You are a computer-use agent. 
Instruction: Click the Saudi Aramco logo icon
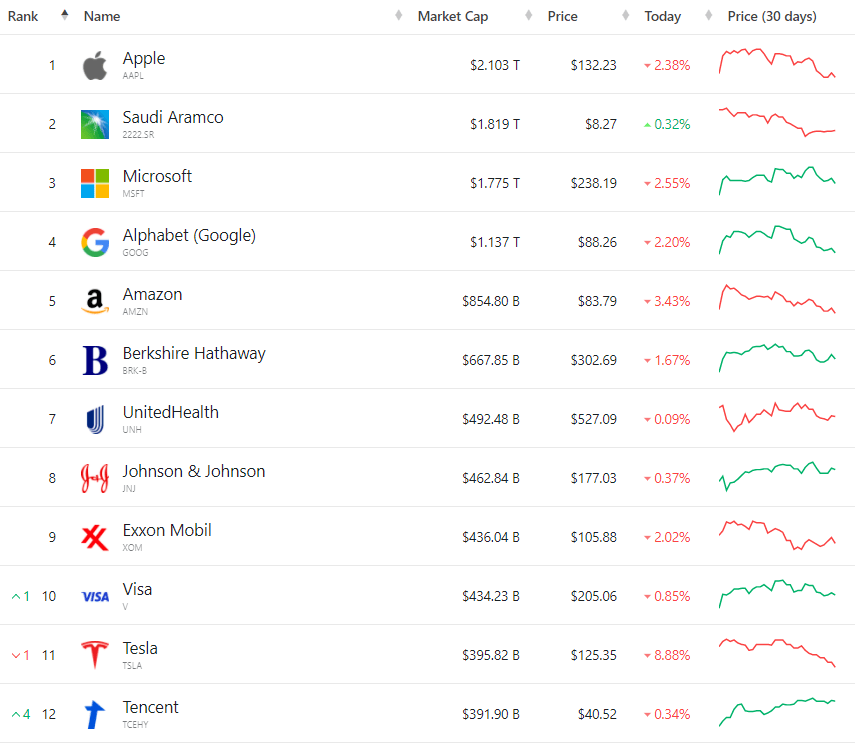click(x=95, y=125)
